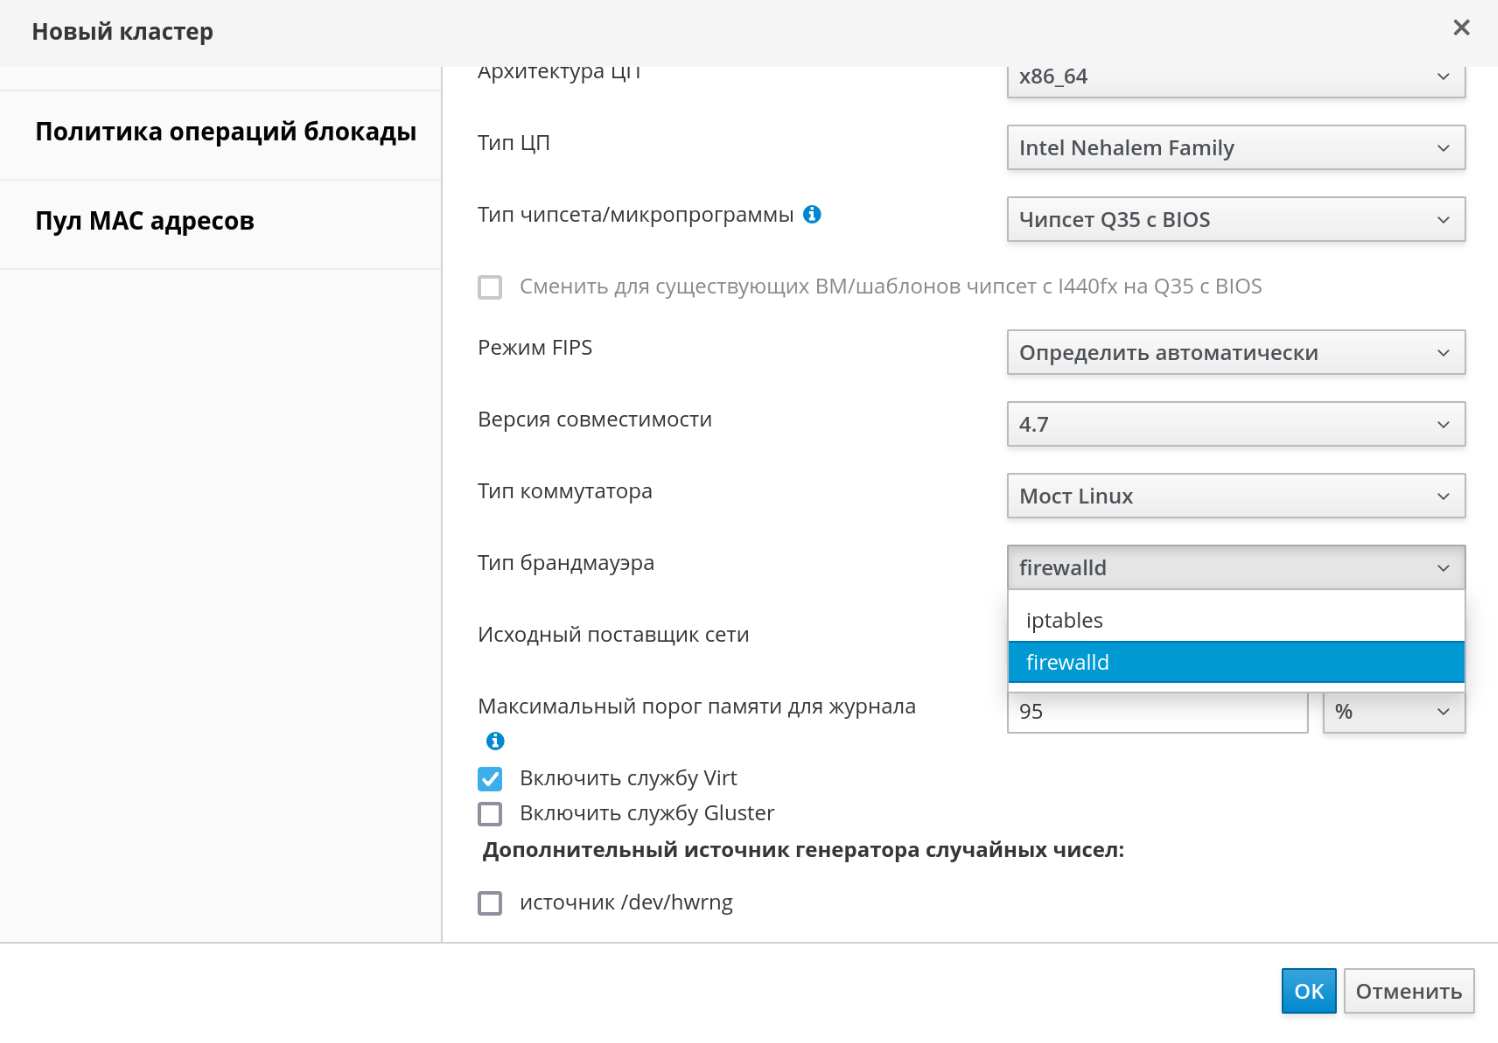1498x1043 pixels.
Task: Expand the switch type Linux bridge dropdown
Action: [x=1235, y=496]
